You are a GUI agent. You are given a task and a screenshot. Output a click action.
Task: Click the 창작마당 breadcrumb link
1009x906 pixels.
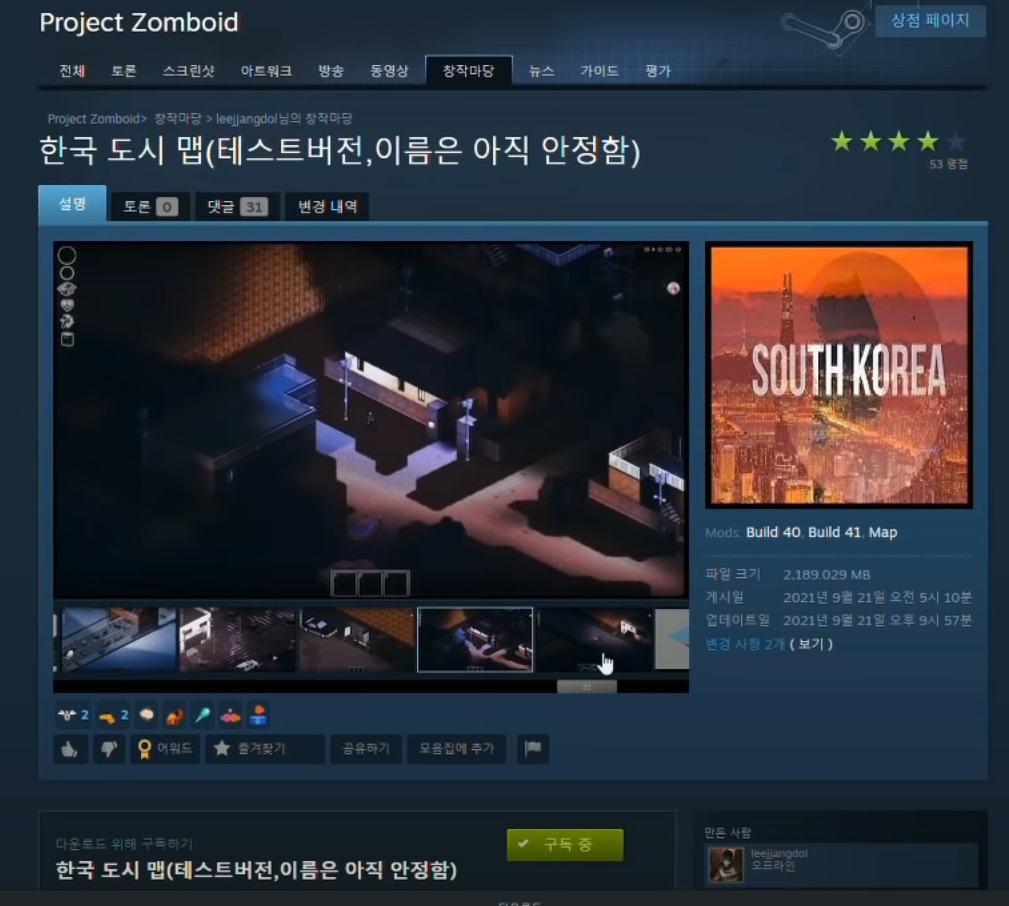point(178,119)
